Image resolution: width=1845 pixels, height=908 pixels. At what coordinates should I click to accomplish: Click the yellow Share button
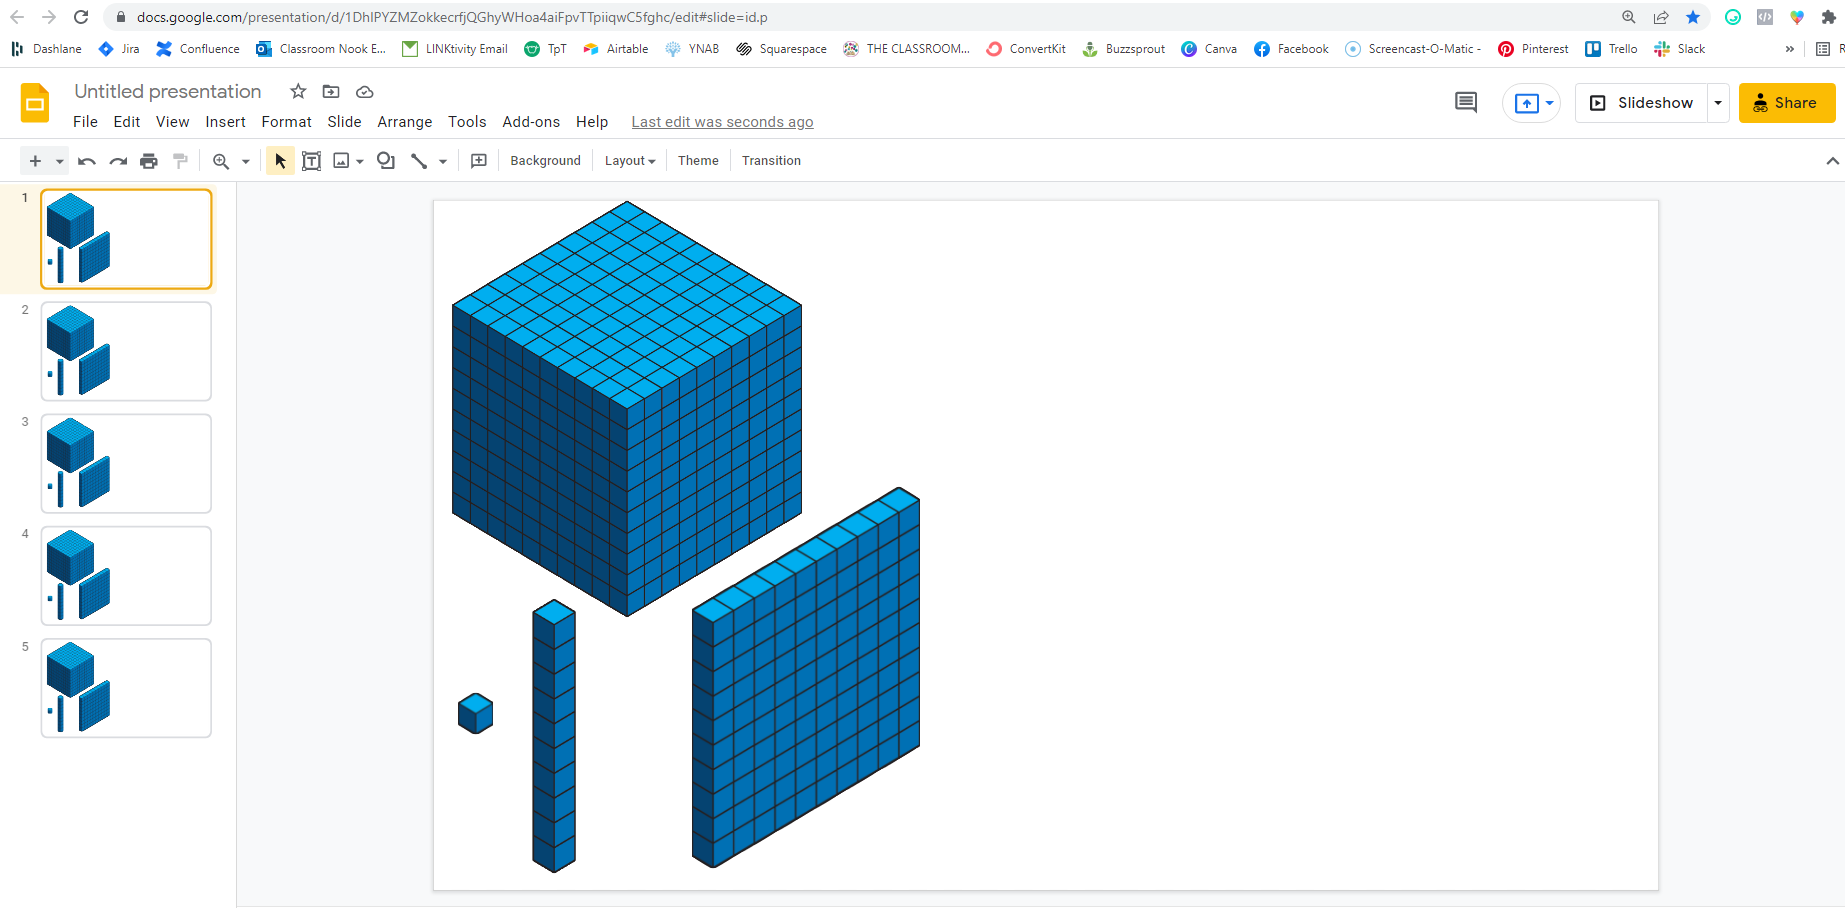point(1786,103)
